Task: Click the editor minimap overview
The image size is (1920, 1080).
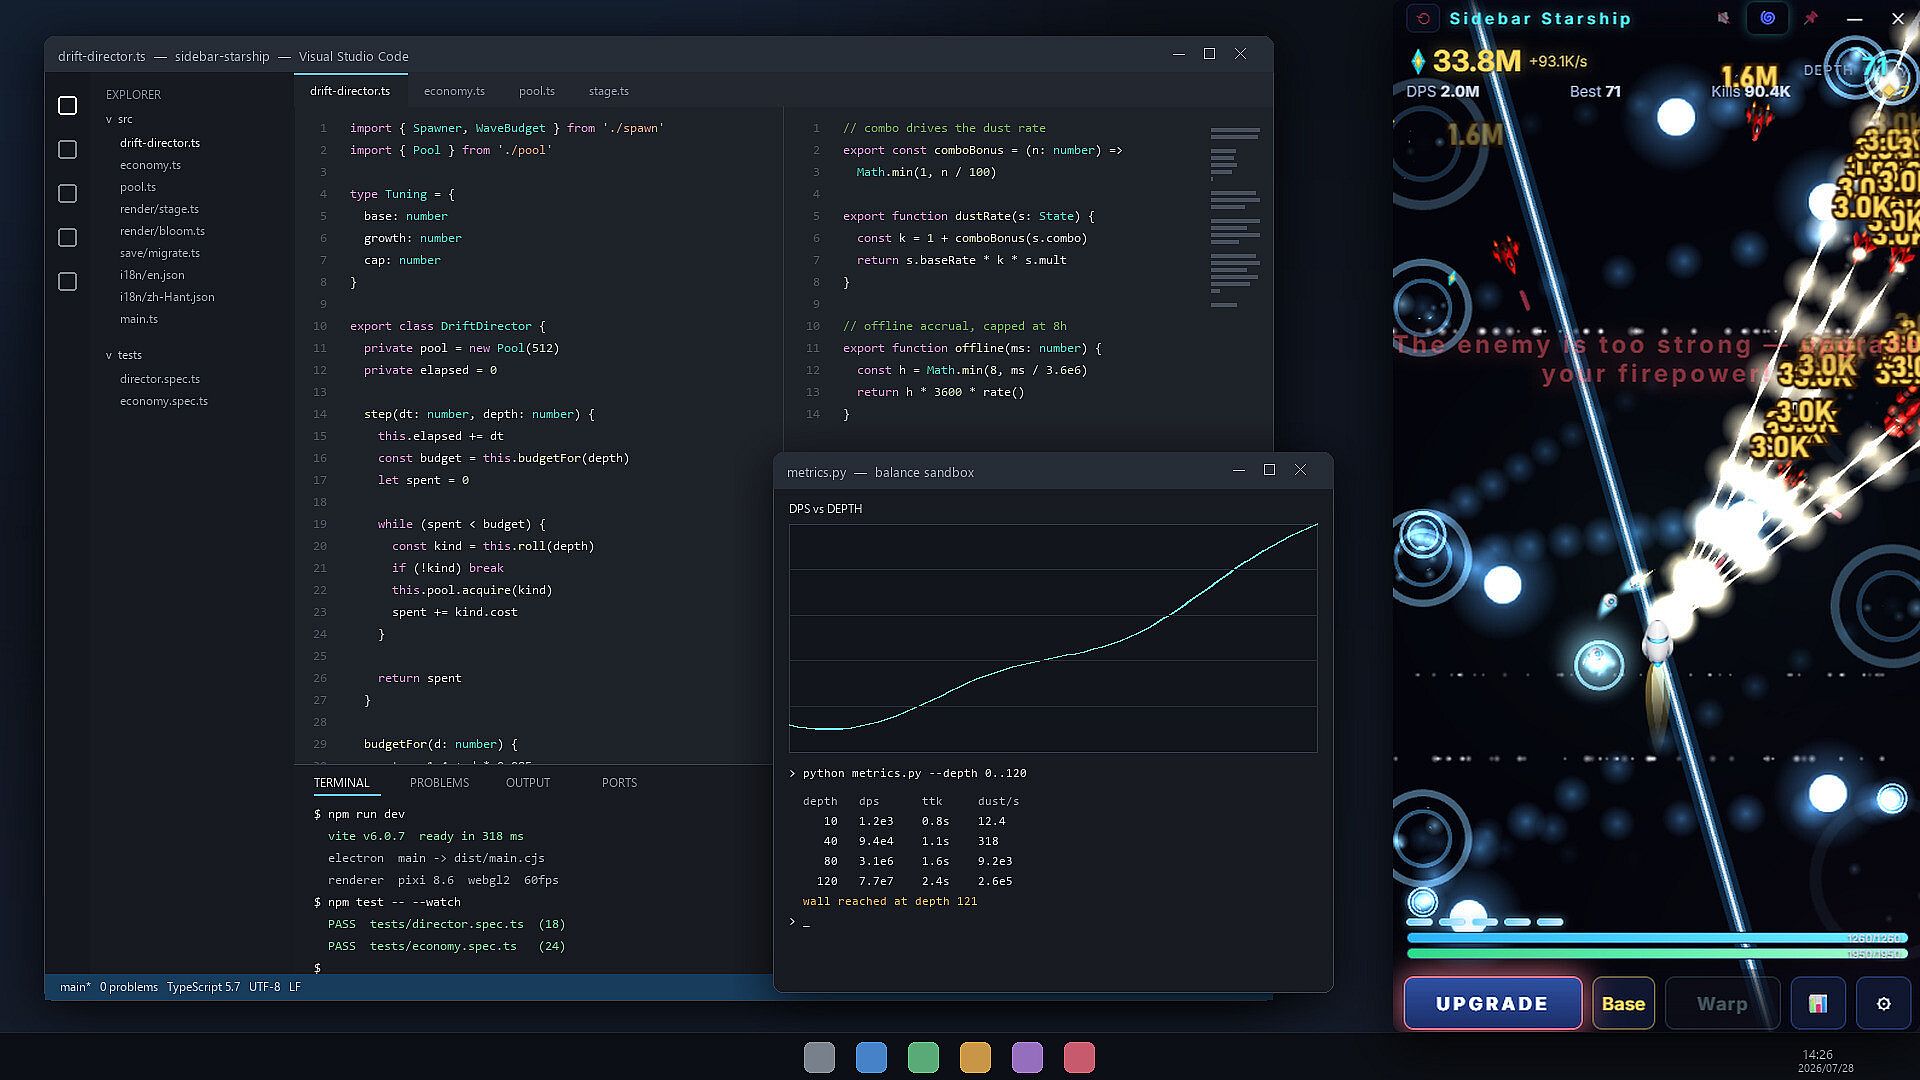Action: pyautogui.click(x=1235, y=217)
